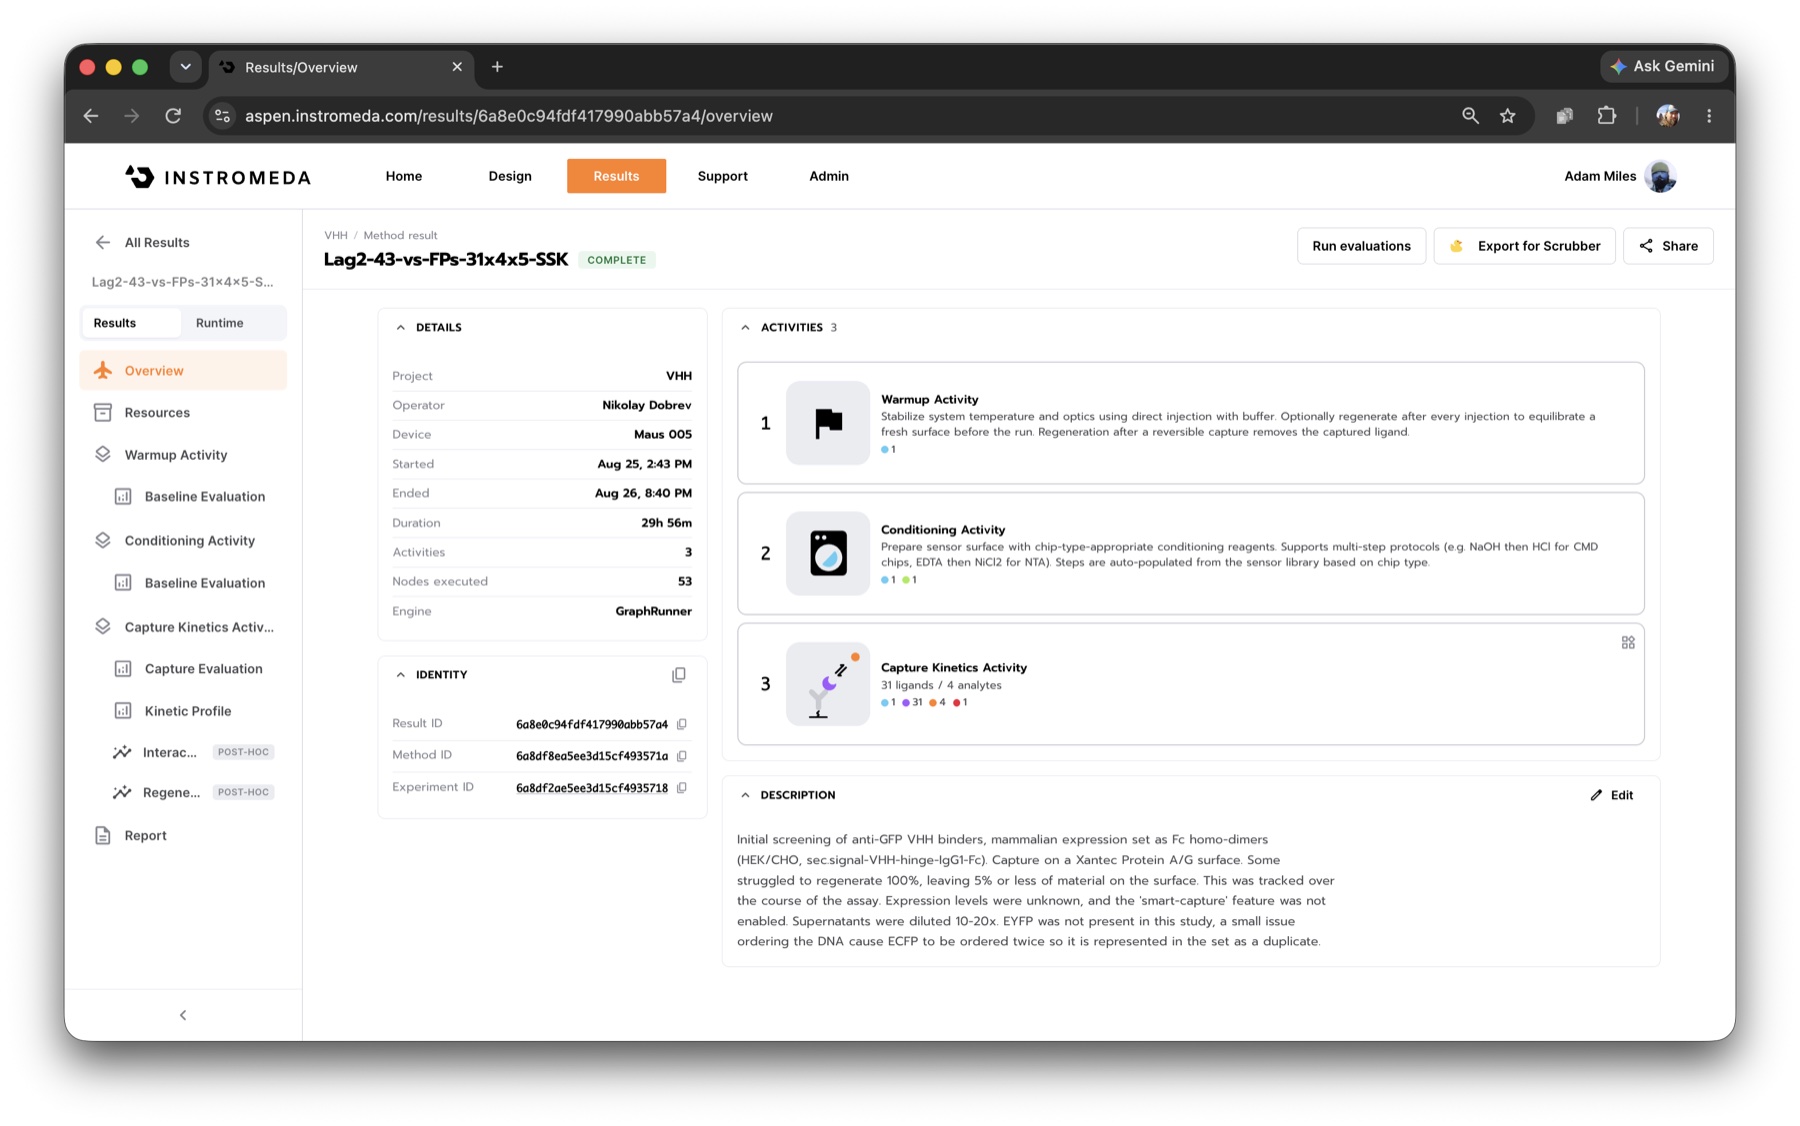Viewport: 1800px width, 1126px height.
Task: Open the browser zoom magnifier icon
Action: (1470, 116)
